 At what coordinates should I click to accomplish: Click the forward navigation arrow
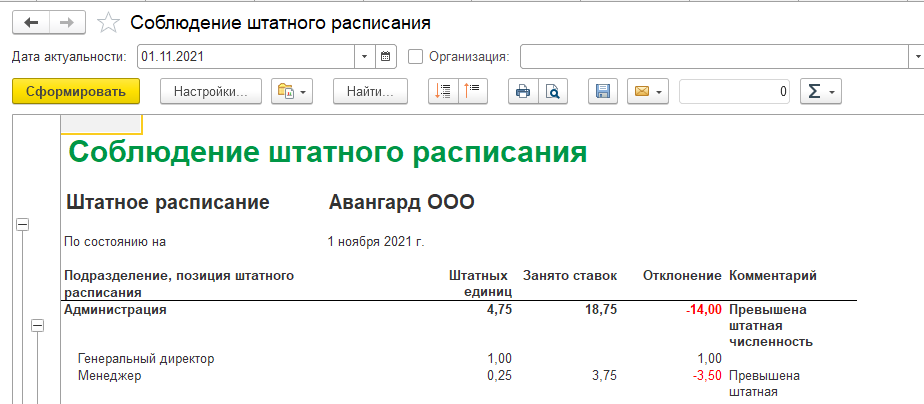pyautogui.click(x=67, y=22)
